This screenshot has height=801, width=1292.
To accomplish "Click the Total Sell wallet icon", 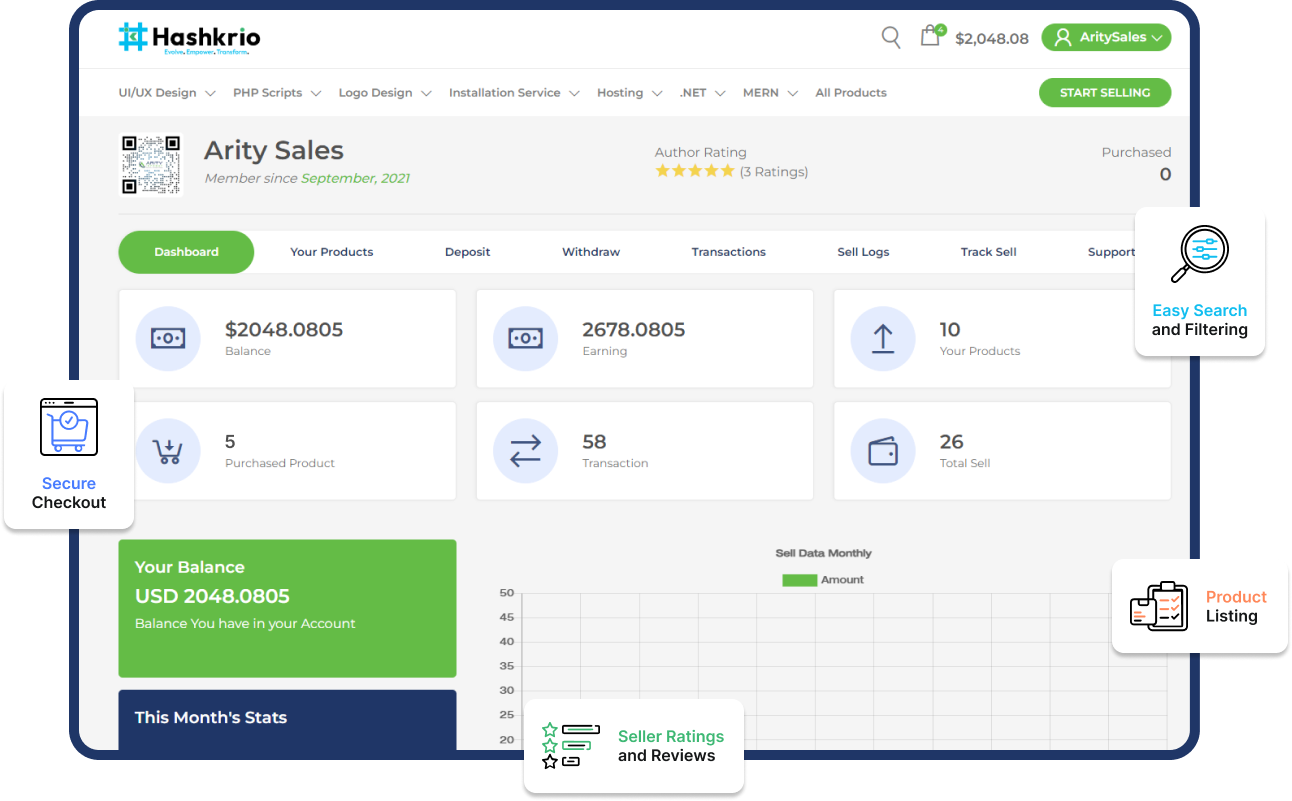I will 882,451.
